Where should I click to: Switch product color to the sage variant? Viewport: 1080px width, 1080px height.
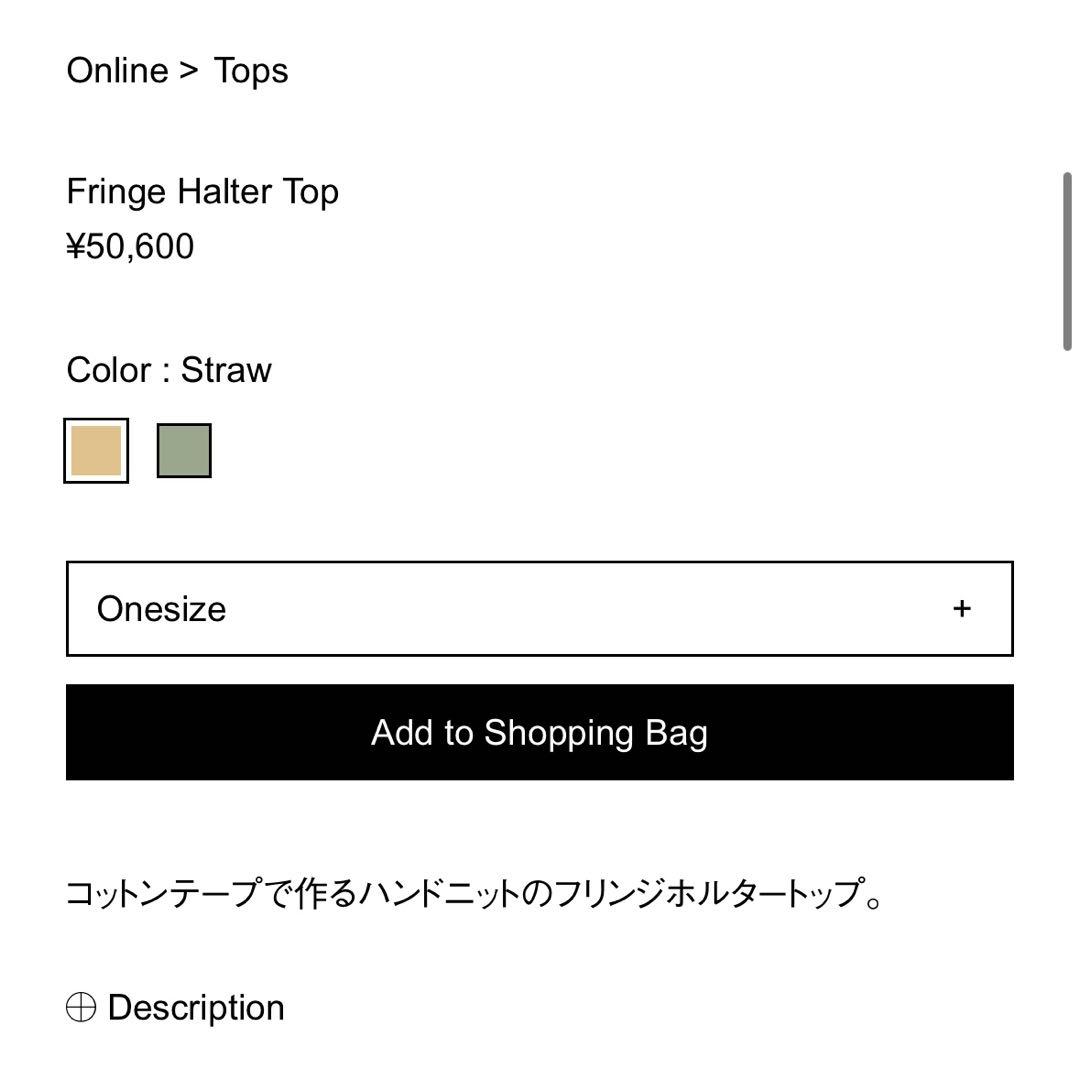pos(184,450)
